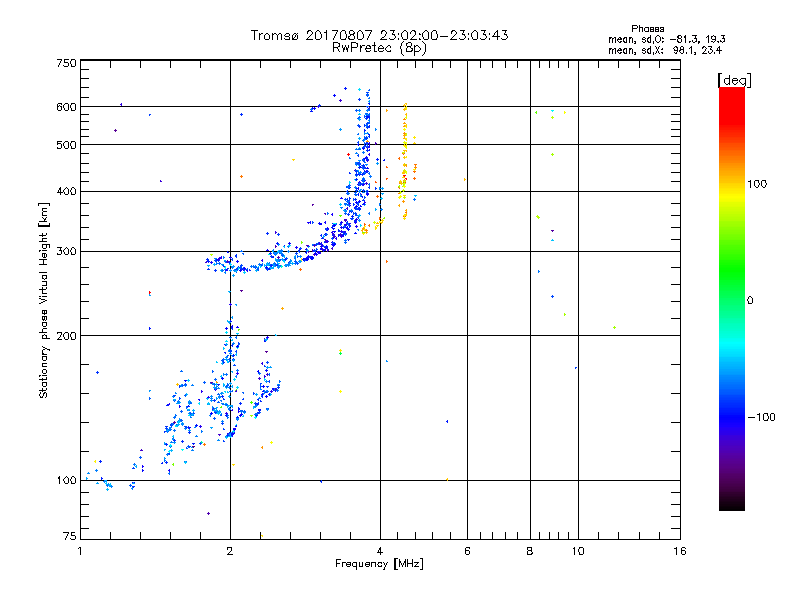Image resolution: width=800 pixels, height=600 pixels.
Task: Click the 4 tick label on frequency axis
Action: 380,551
